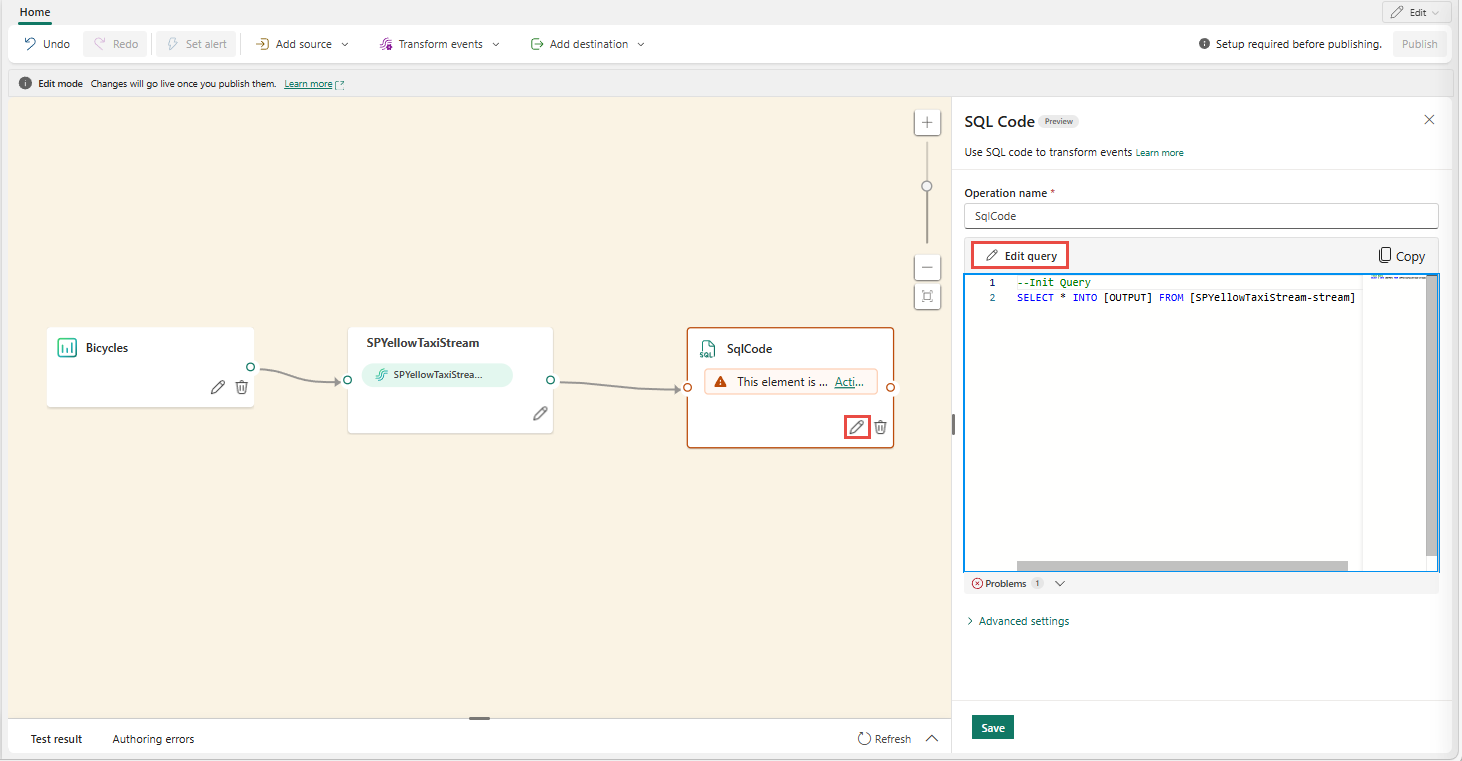Delete the SqlCode node with trash icon
Image resolution: width=1462 pixels, height=761 pixels.
click(x=880, y=427)
